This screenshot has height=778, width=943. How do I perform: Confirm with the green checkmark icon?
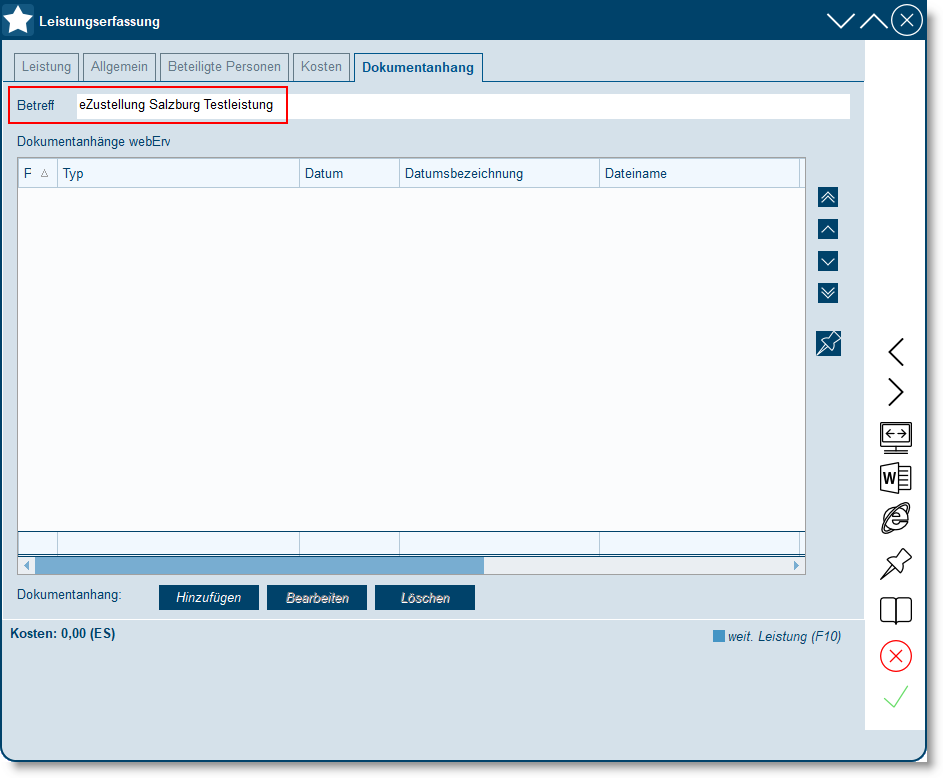pos(895,698)
